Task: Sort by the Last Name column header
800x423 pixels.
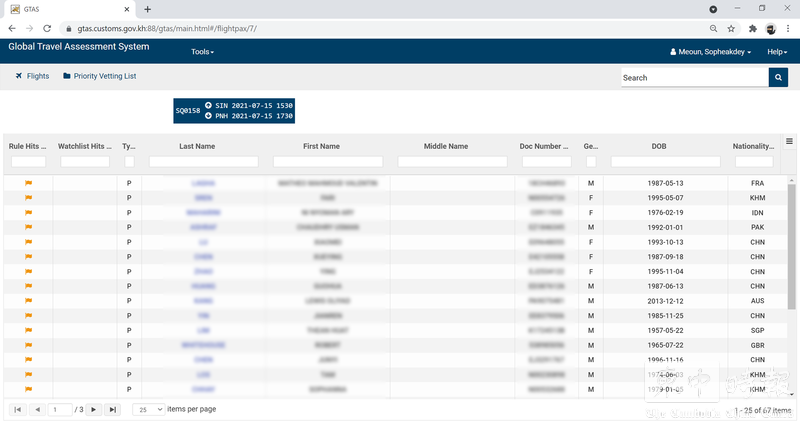Action: tap(197, 146)
